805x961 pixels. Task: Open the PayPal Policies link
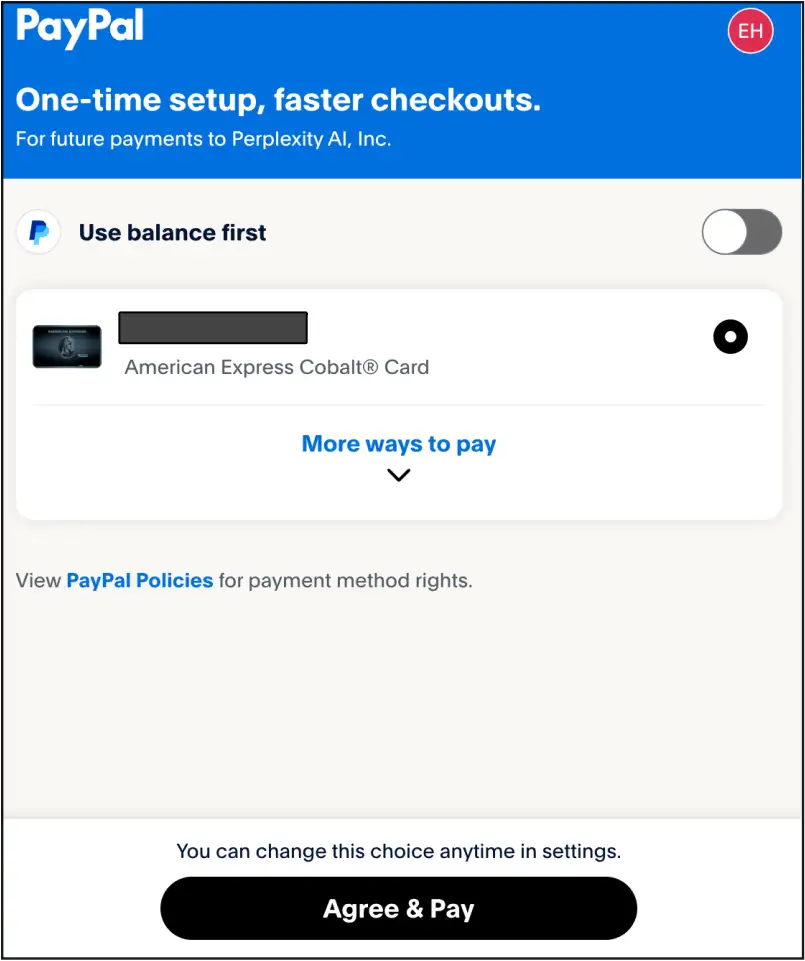point(140,580)
